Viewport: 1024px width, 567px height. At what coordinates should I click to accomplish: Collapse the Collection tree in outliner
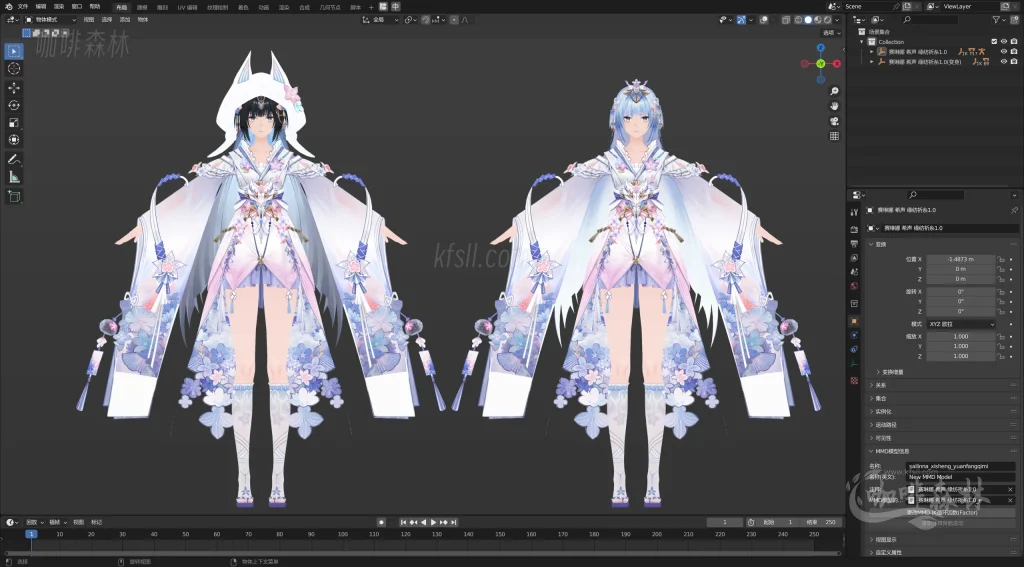862,42
